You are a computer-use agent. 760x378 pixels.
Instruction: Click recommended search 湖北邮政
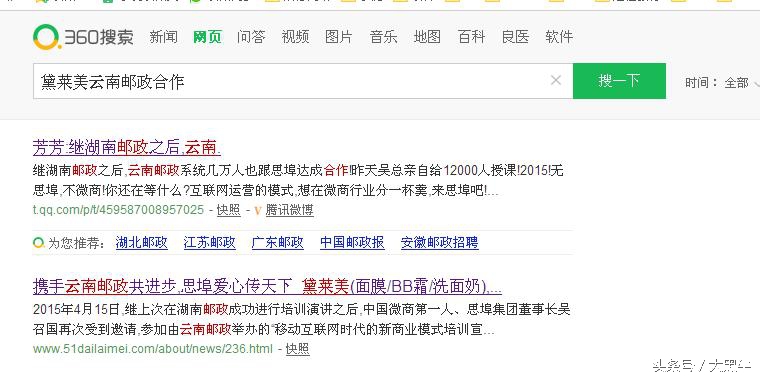(x=142, y=243)
